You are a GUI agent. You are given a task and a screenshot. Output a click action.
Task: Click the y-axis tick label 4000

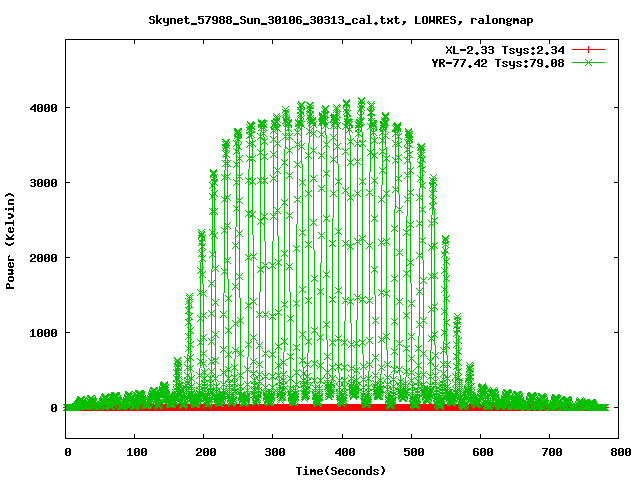tap(43, 108)
